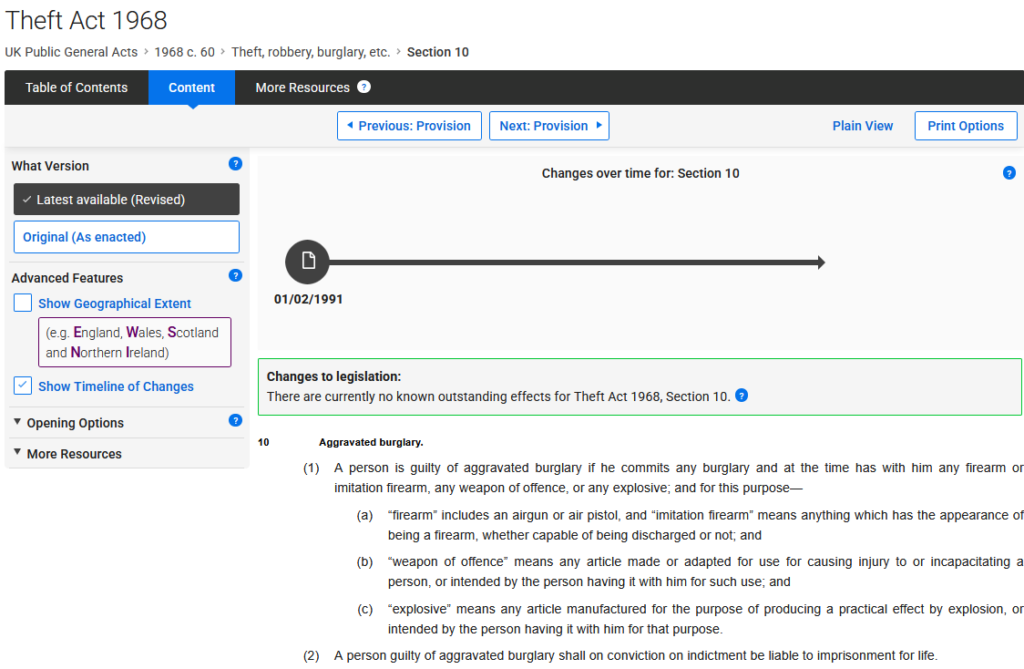Image resolution: width=1024 pixels, height=669 pixels.
Task: Click the document icon on the timeline
Action: pyautogui.click(x=307, y=262)
